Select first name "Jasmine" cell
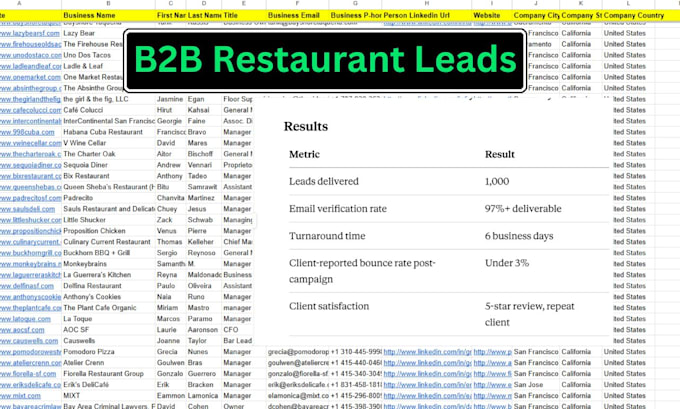Image resolution: width=680 pixels, height=409 pixels. (170, 99)
